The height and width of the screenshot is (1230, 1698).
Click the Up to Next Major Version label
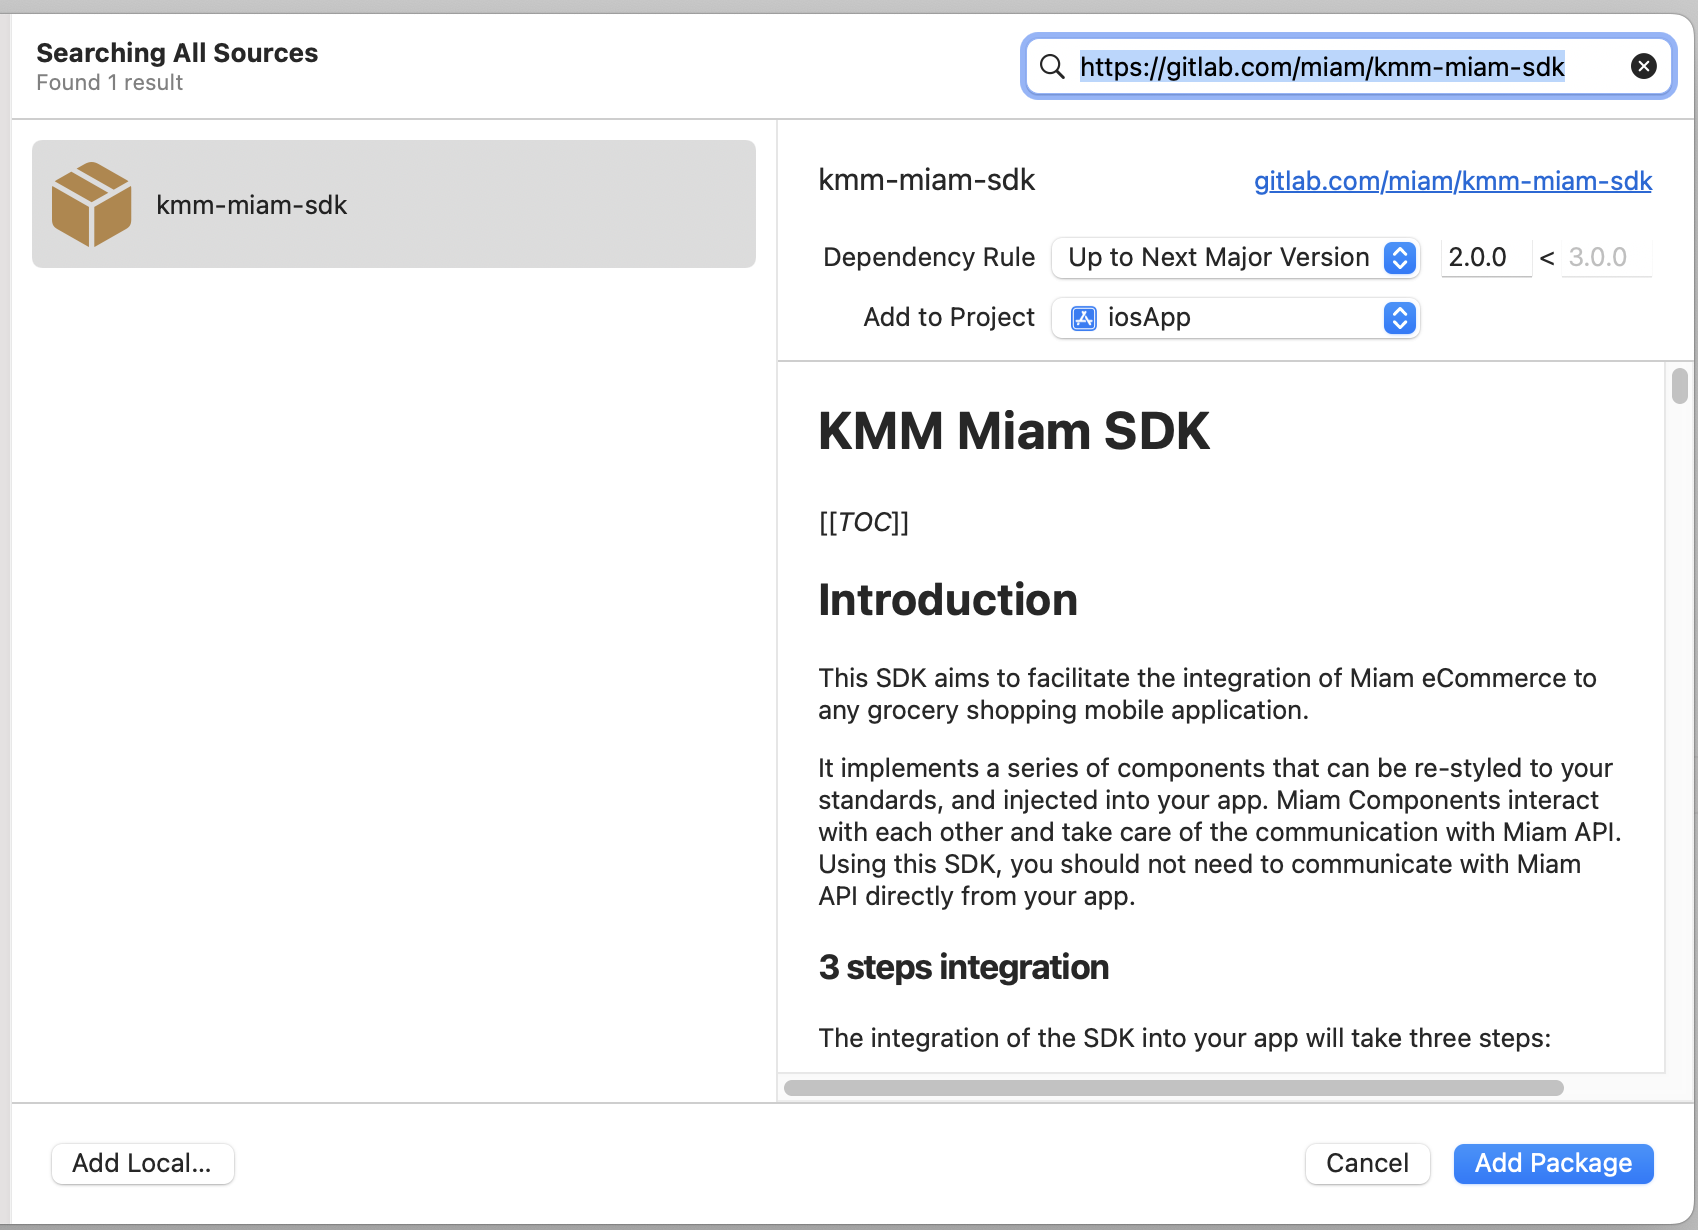pos(1218,257)
